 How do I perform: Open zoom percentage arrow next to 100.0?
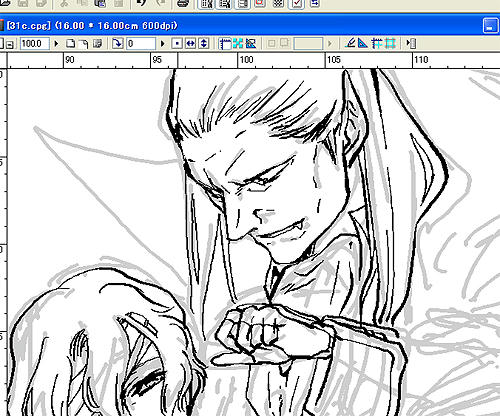click(x=56, y=44)
